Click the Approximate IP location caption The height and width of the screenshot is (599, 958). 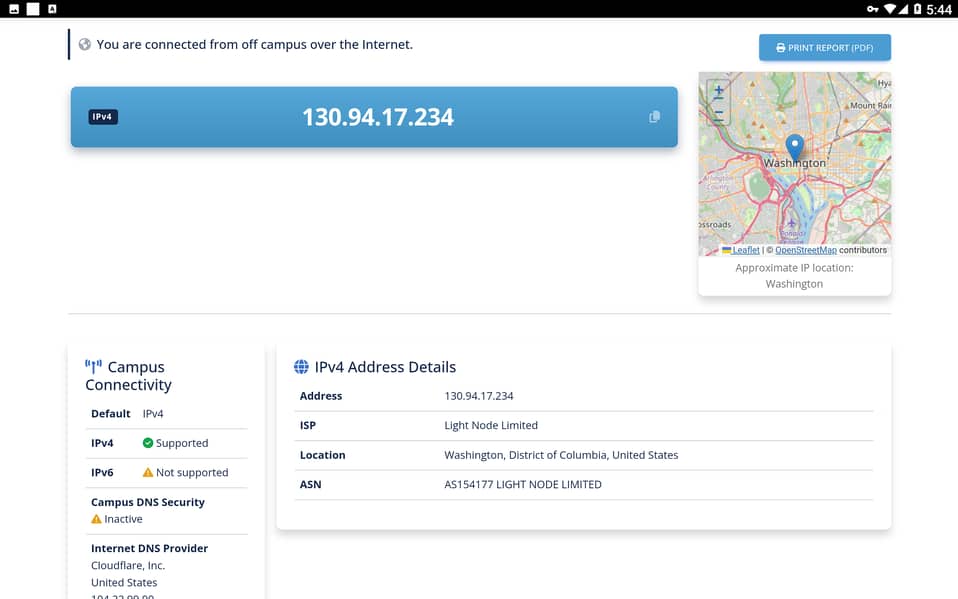tap(794, 276)
